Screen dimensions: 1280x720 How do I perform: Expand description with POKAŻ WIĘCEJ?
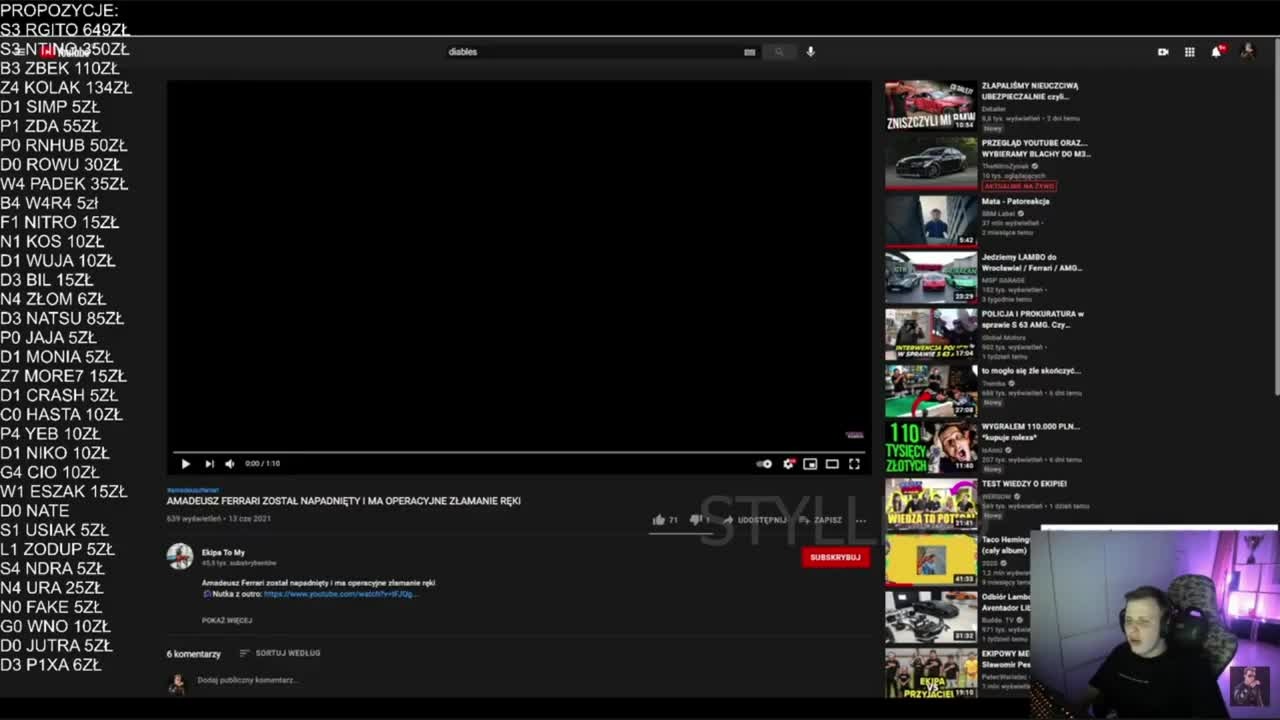point(227,620)
